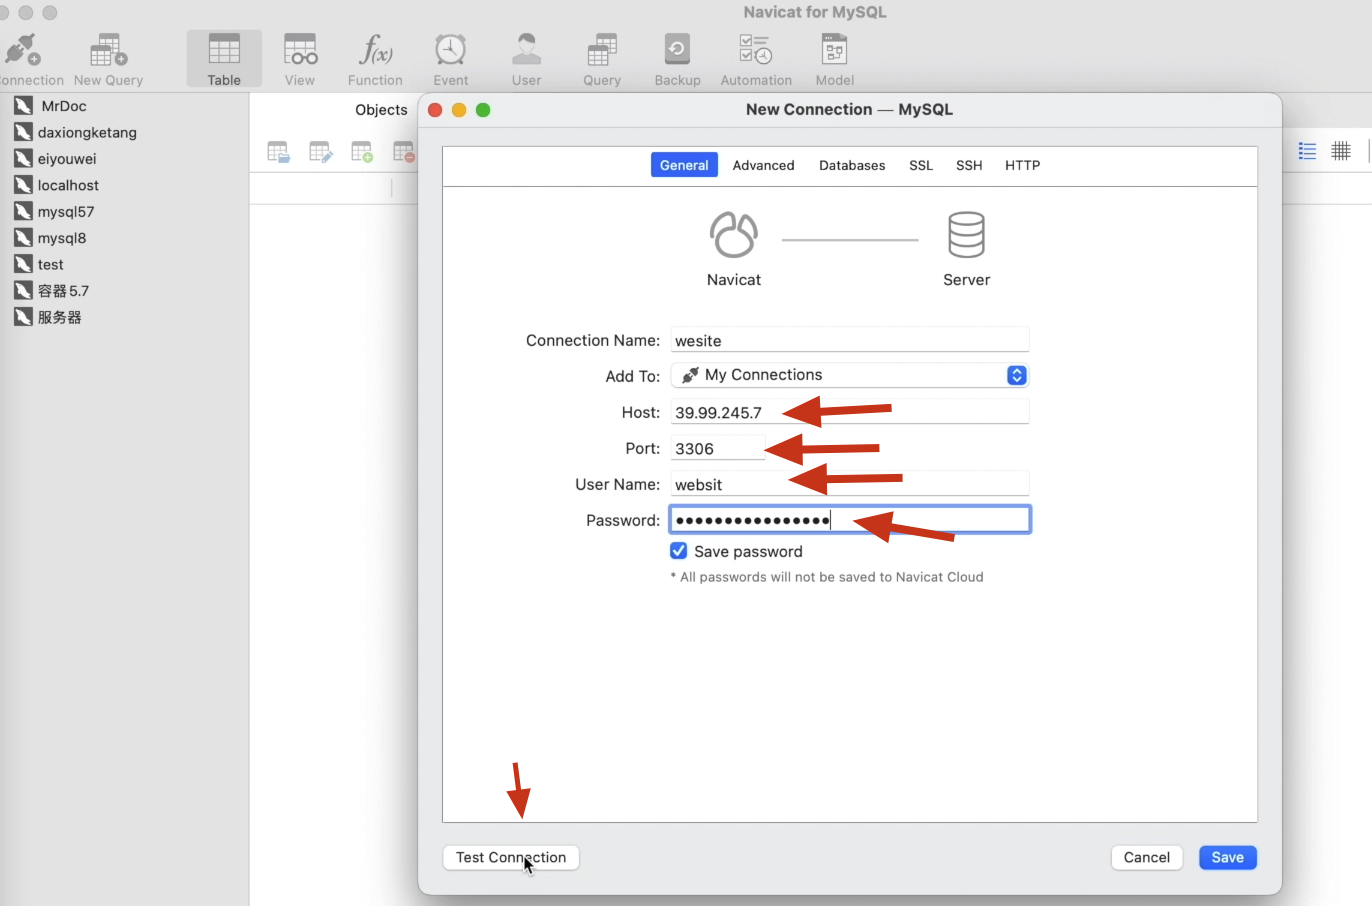The height and width of the screenshot is (906, 1372).
Task: Open the Objects tab
Action: [381, 110]
